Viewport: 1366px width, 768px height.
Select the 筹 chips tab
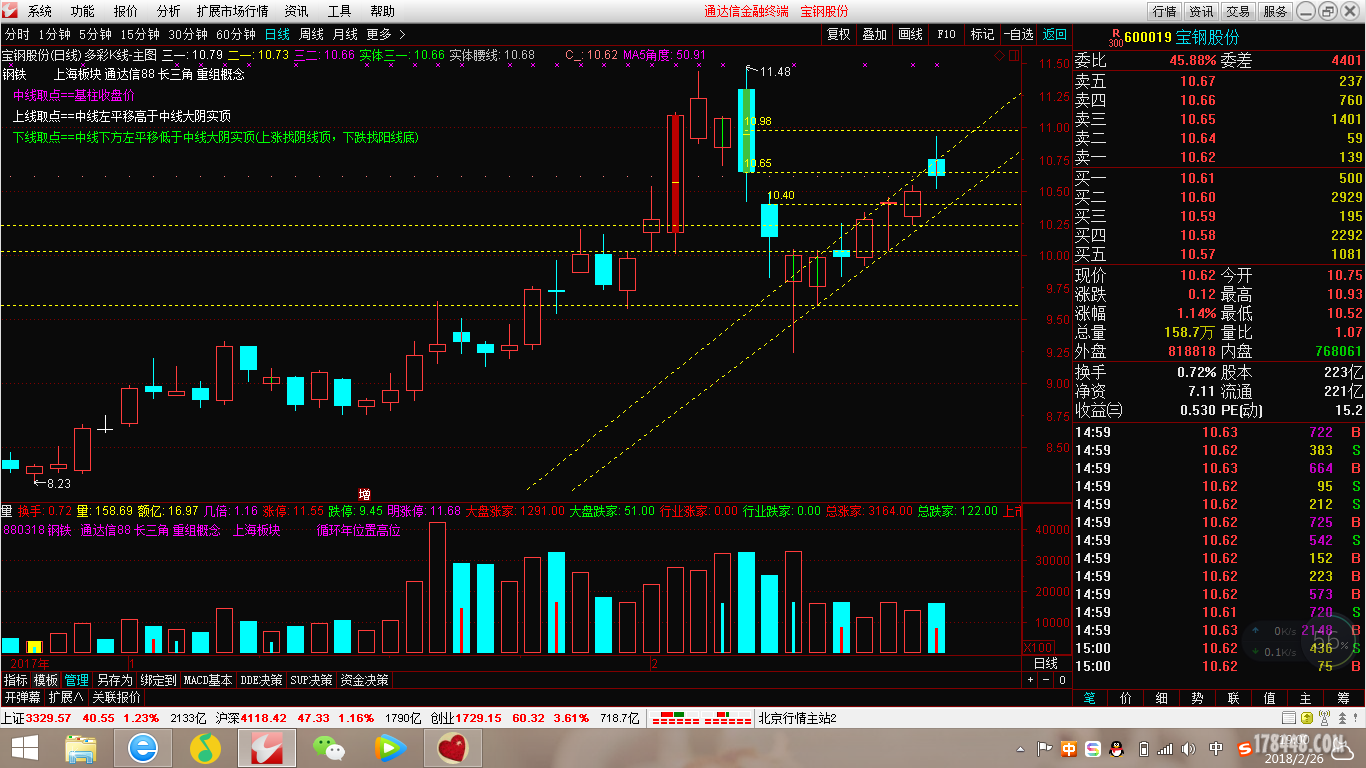1343,698
